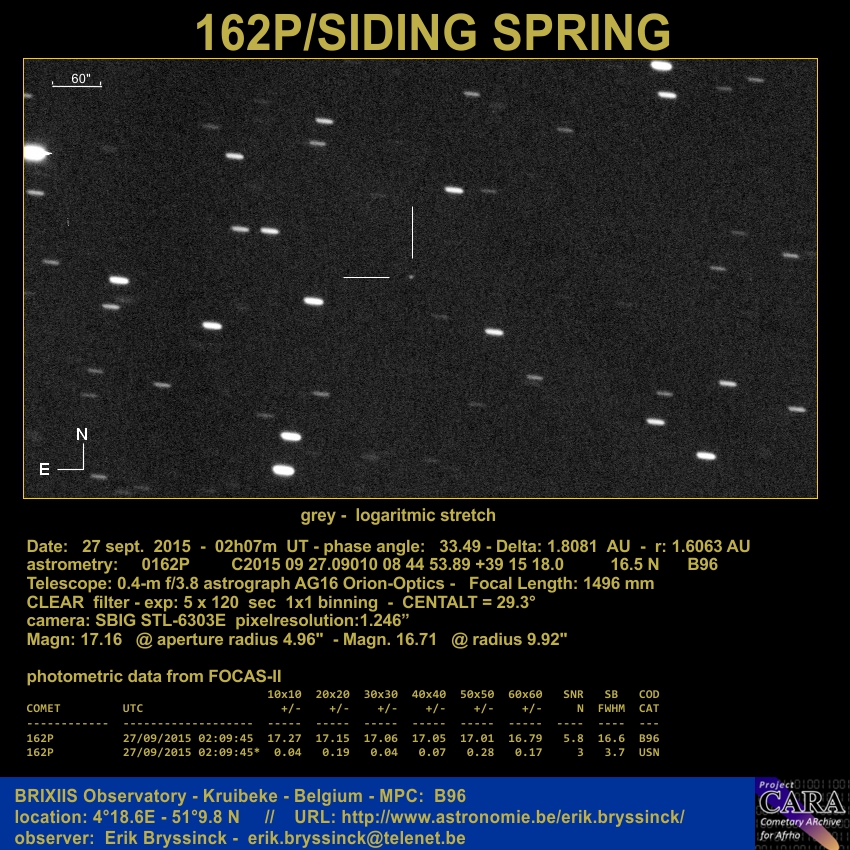Click the N/E compass orientation indicator
This screenshot has height=850, width=850.
click(x=71, y=452)
